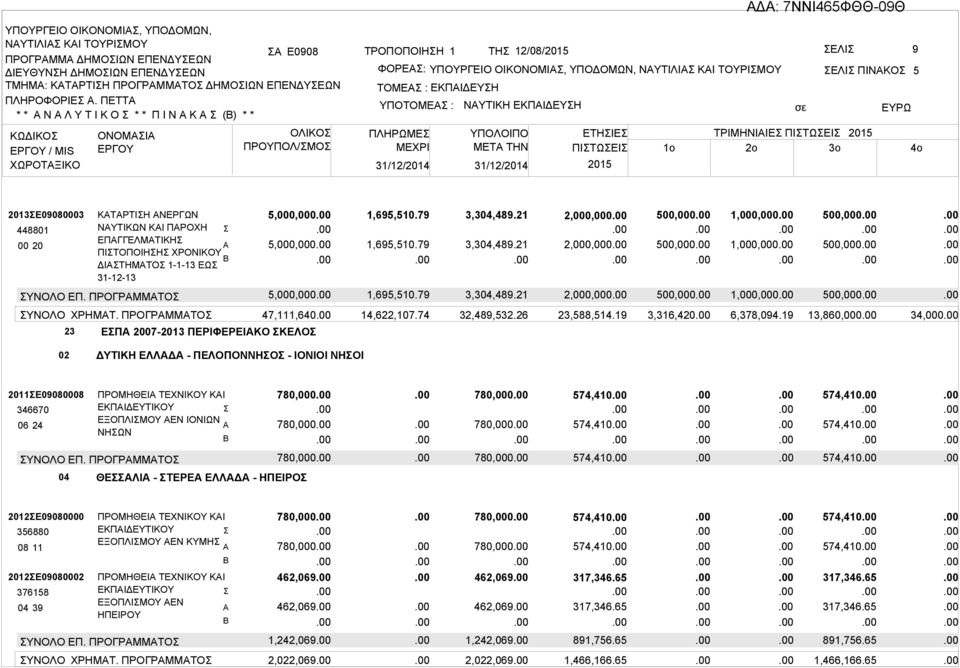This screenshot has height=668, width=960.
Task: Click the quarterly value 6,378,094.19
Action: click(x=762, y=315)
